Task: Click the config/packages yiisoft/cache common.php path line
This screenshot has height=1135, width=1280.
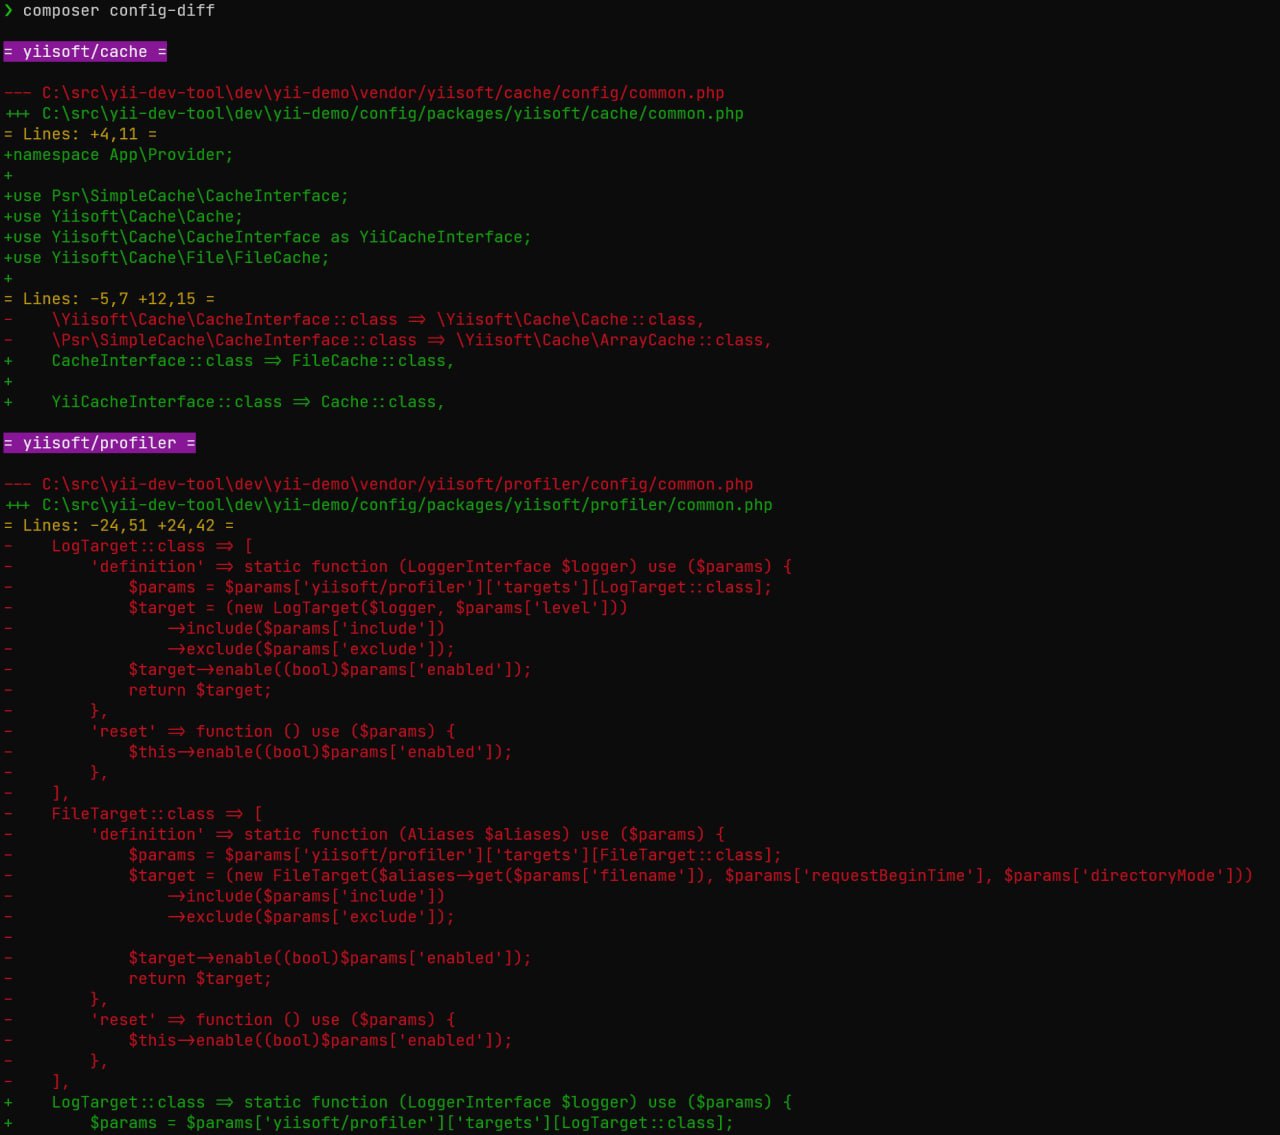Action: click(374, 113)
